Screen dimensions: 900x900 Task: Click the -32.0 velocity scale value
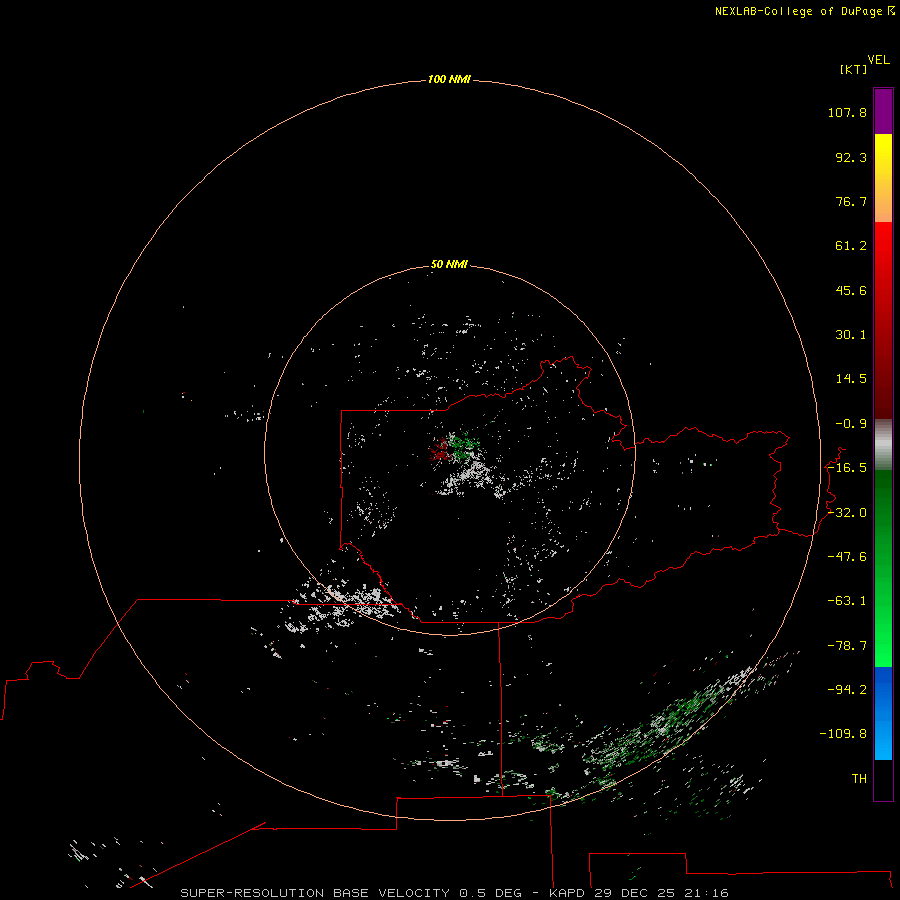coord(847,513)
